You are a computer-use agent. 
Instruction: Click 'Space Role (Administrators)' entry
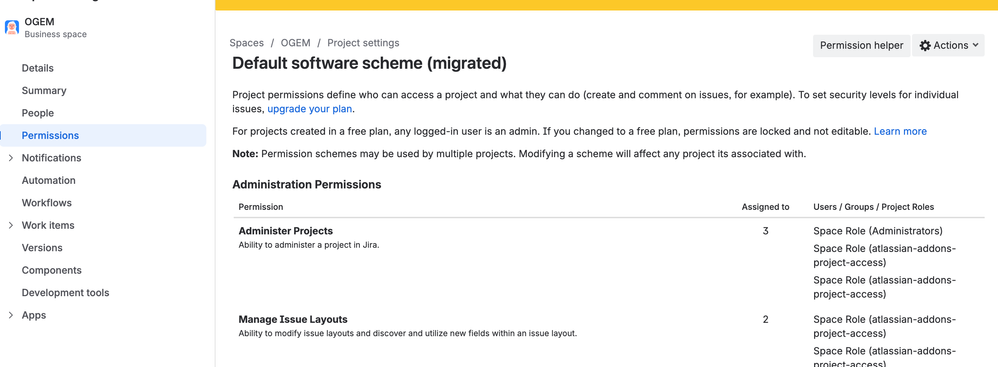click(x=878, y=231)
